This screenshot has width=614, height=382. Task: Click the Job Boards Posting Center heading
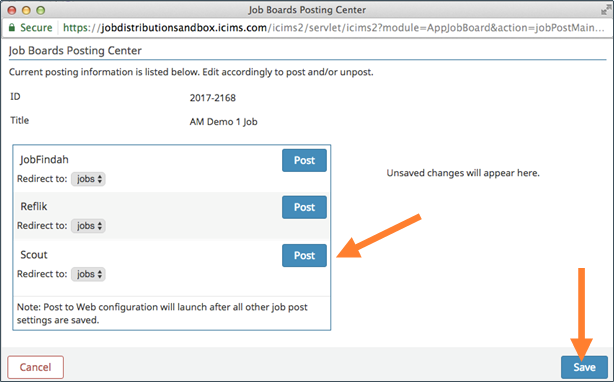click(x=75, y=51)
